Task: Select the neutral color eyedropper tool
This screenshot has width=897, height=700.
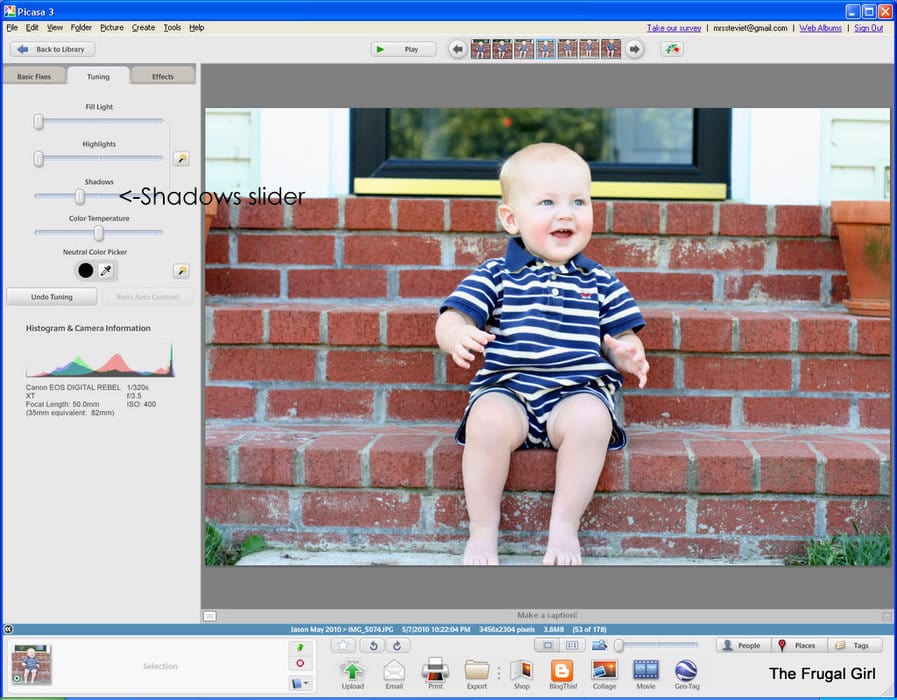Action: [x=106, y=270]
